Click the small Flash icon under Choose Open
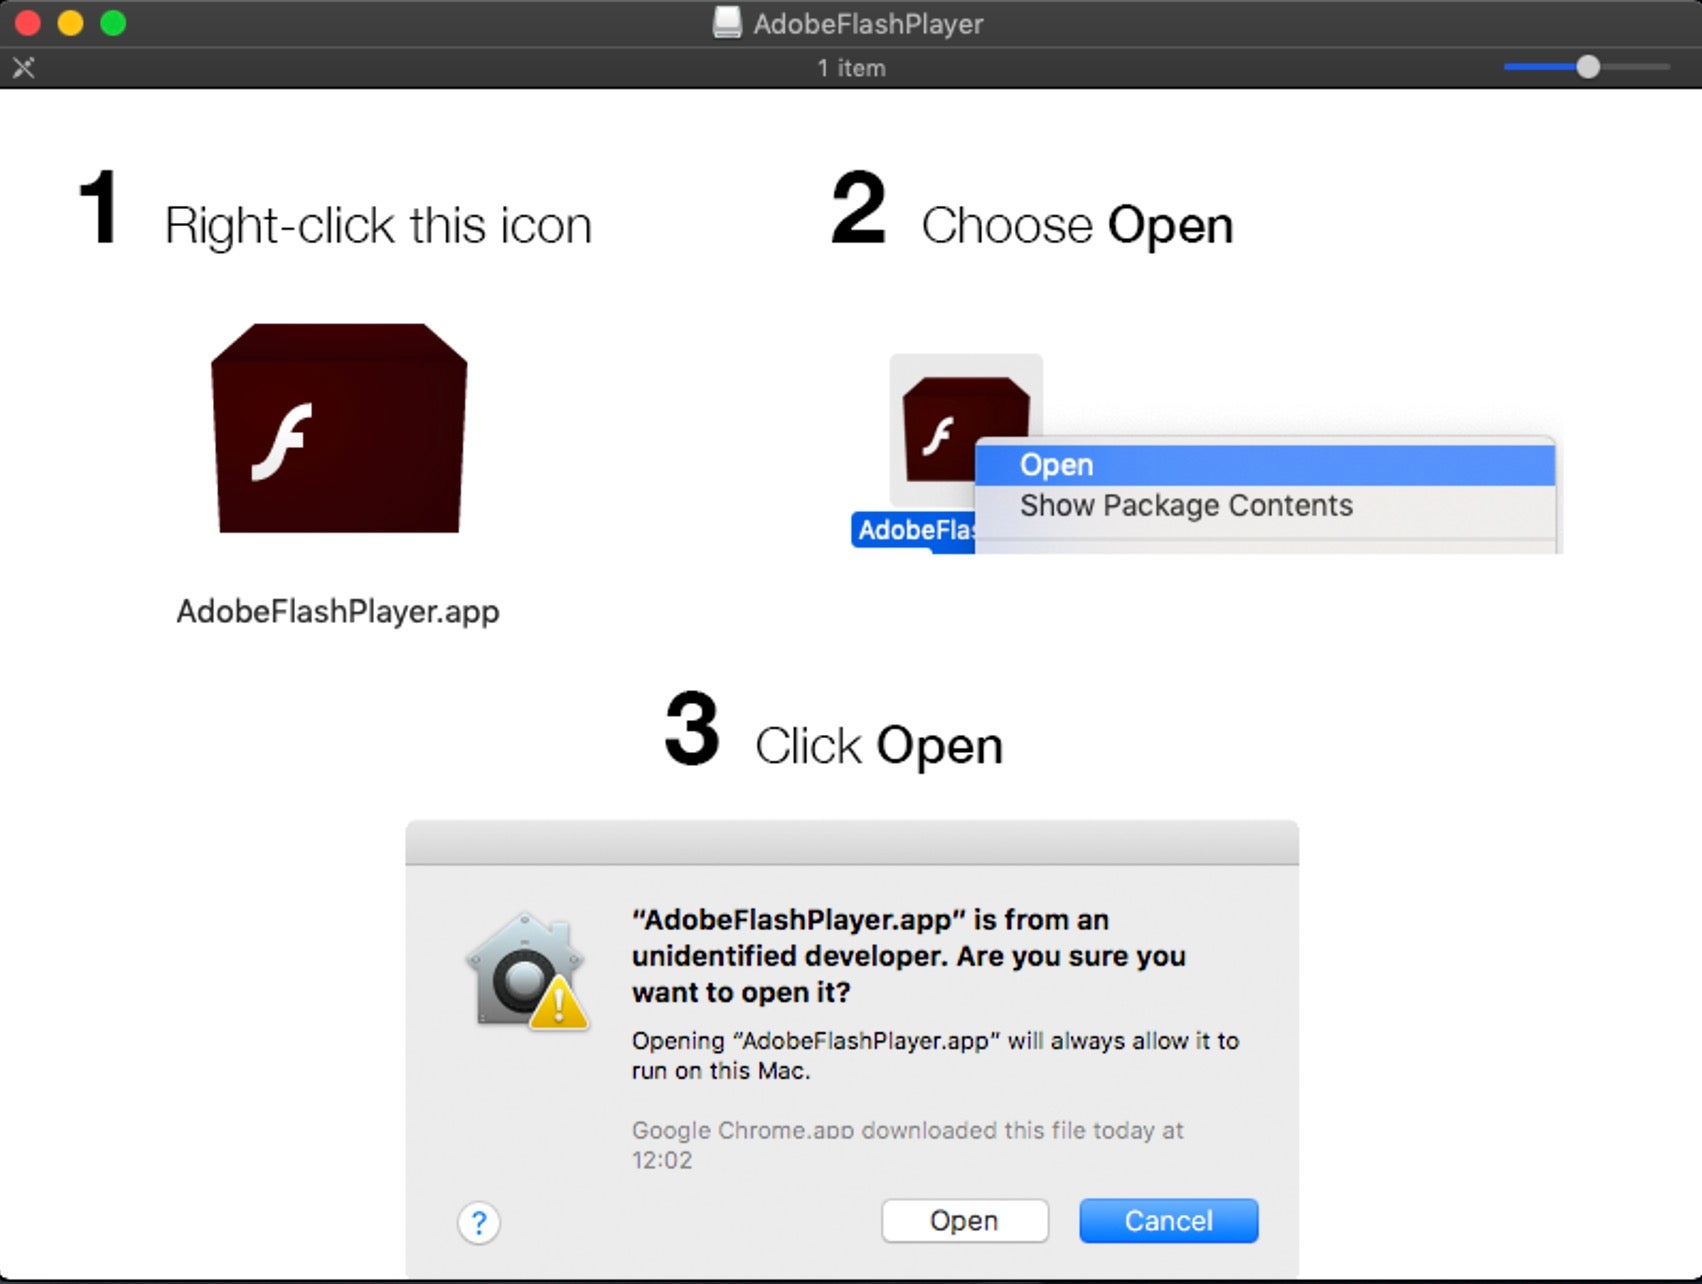This screenshot has height=1284, width=1702. click(965, 429)
